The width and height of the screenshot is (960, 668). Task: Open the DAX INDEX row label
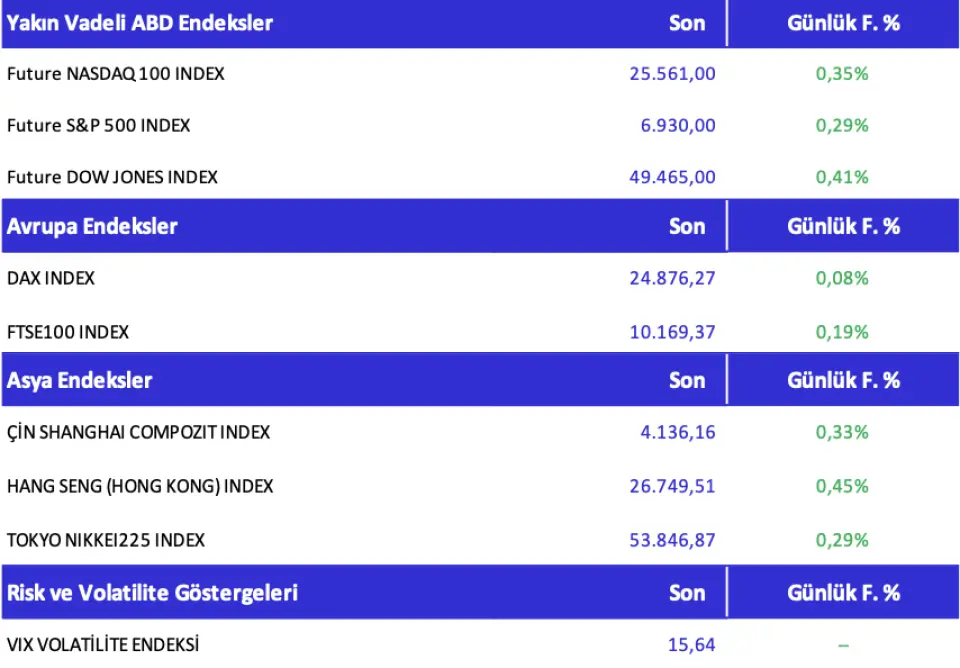pos(51,278)
